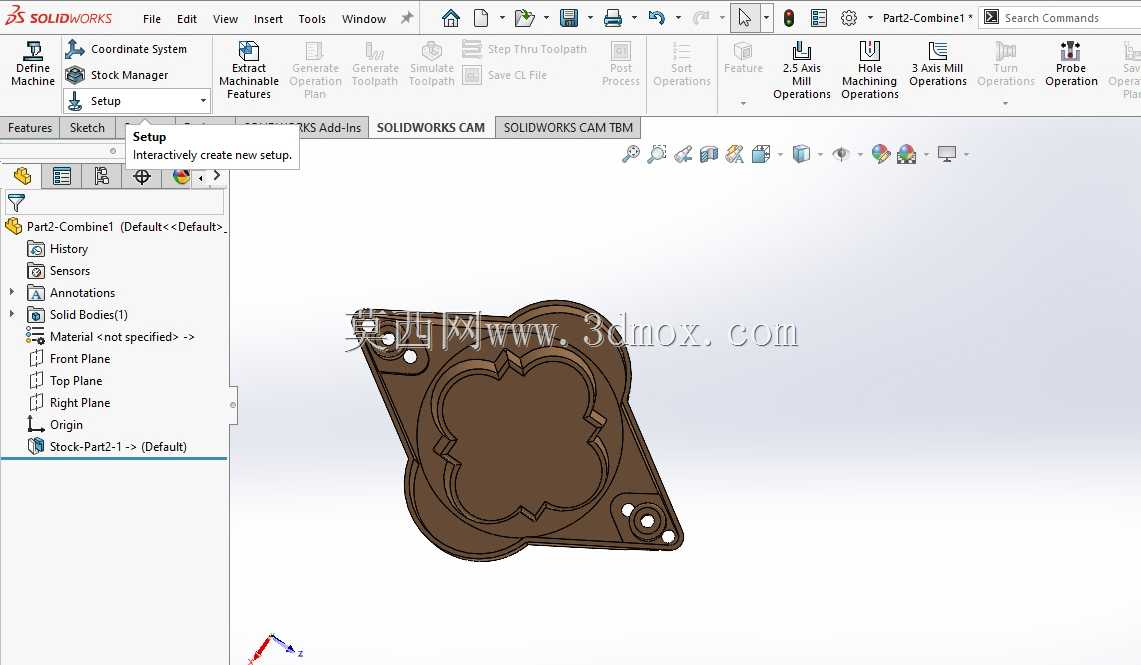The image size is (1141, 665).
Task: Click the Save icon
Action: click(569, 18)
